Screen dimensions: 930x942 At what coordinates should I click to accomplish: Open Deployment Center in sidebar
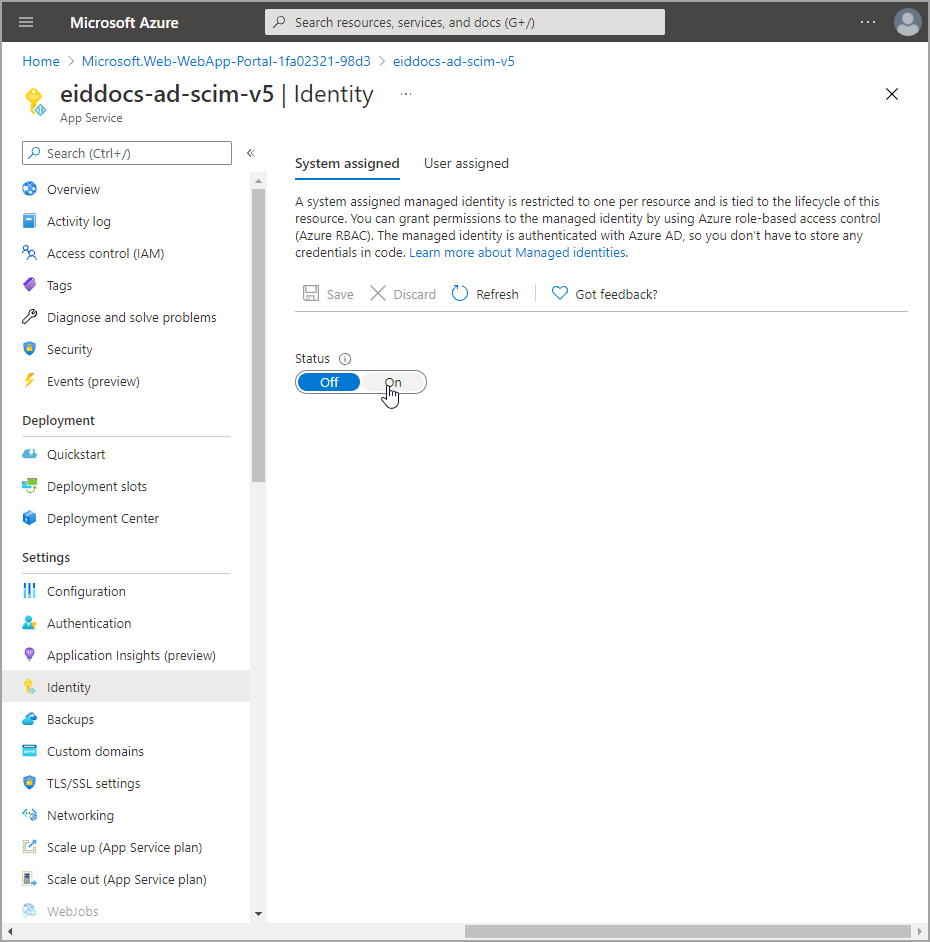pyautogui.click(x=102, y=519)
